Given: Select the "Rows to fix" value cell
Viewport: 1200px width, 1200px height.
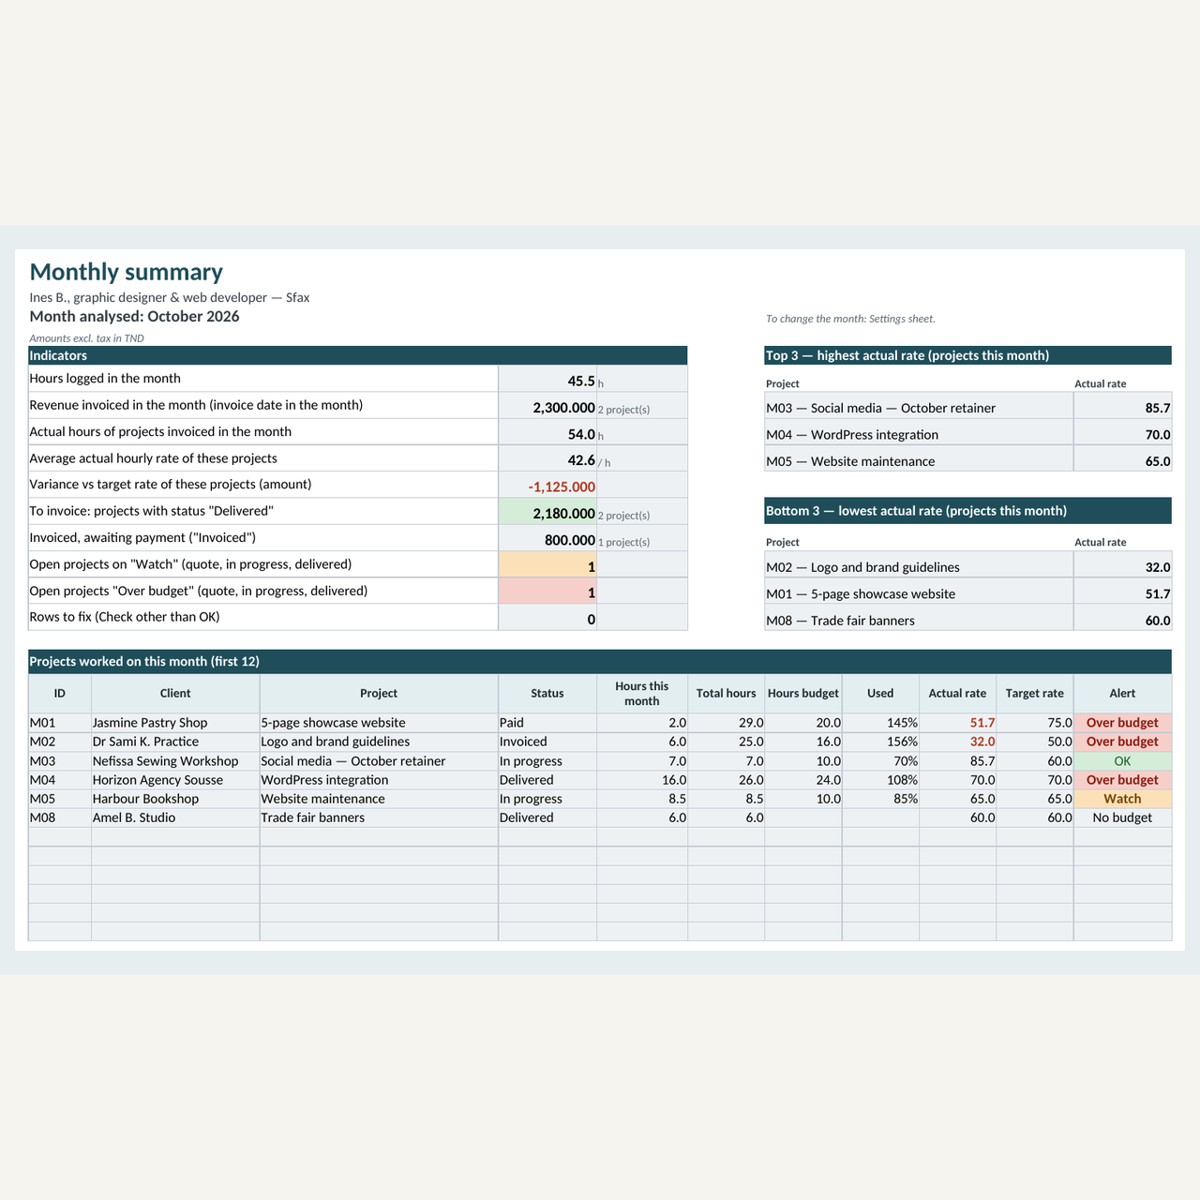Looking at the screenshot, I should 548,617.
